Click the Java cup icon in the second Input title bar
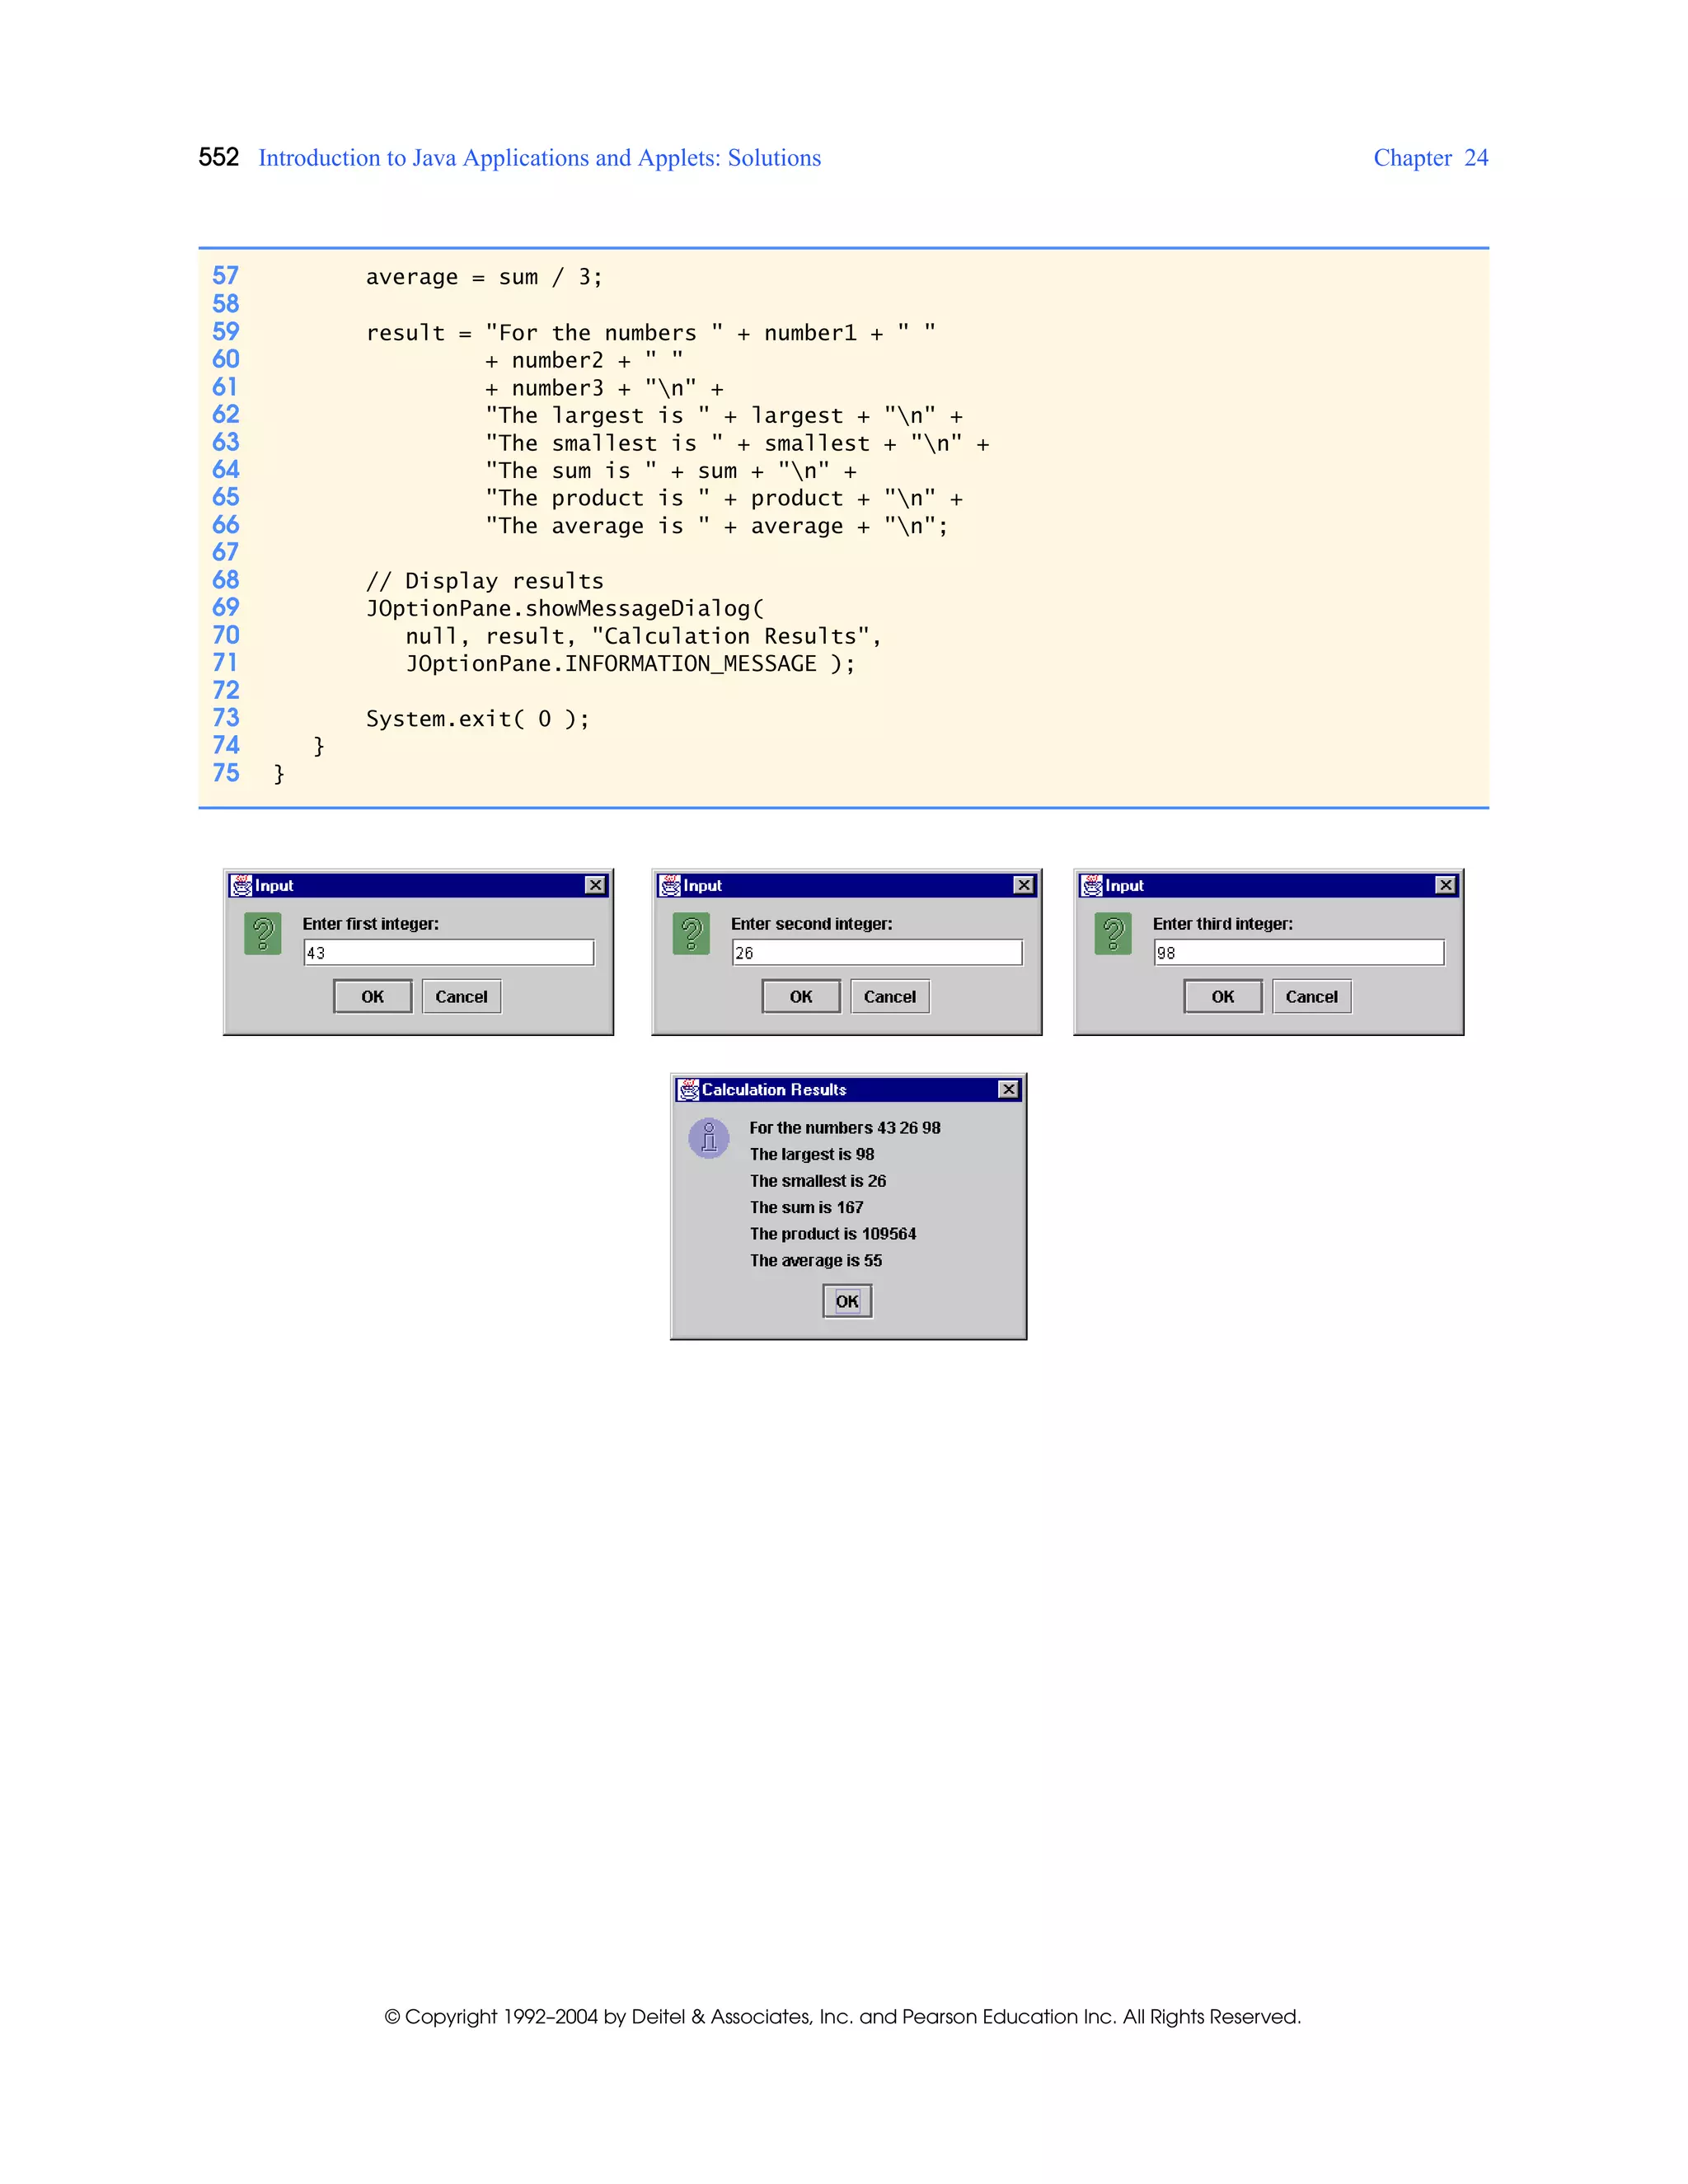The image size is (1688, 2184). click(x=670, y=885)
